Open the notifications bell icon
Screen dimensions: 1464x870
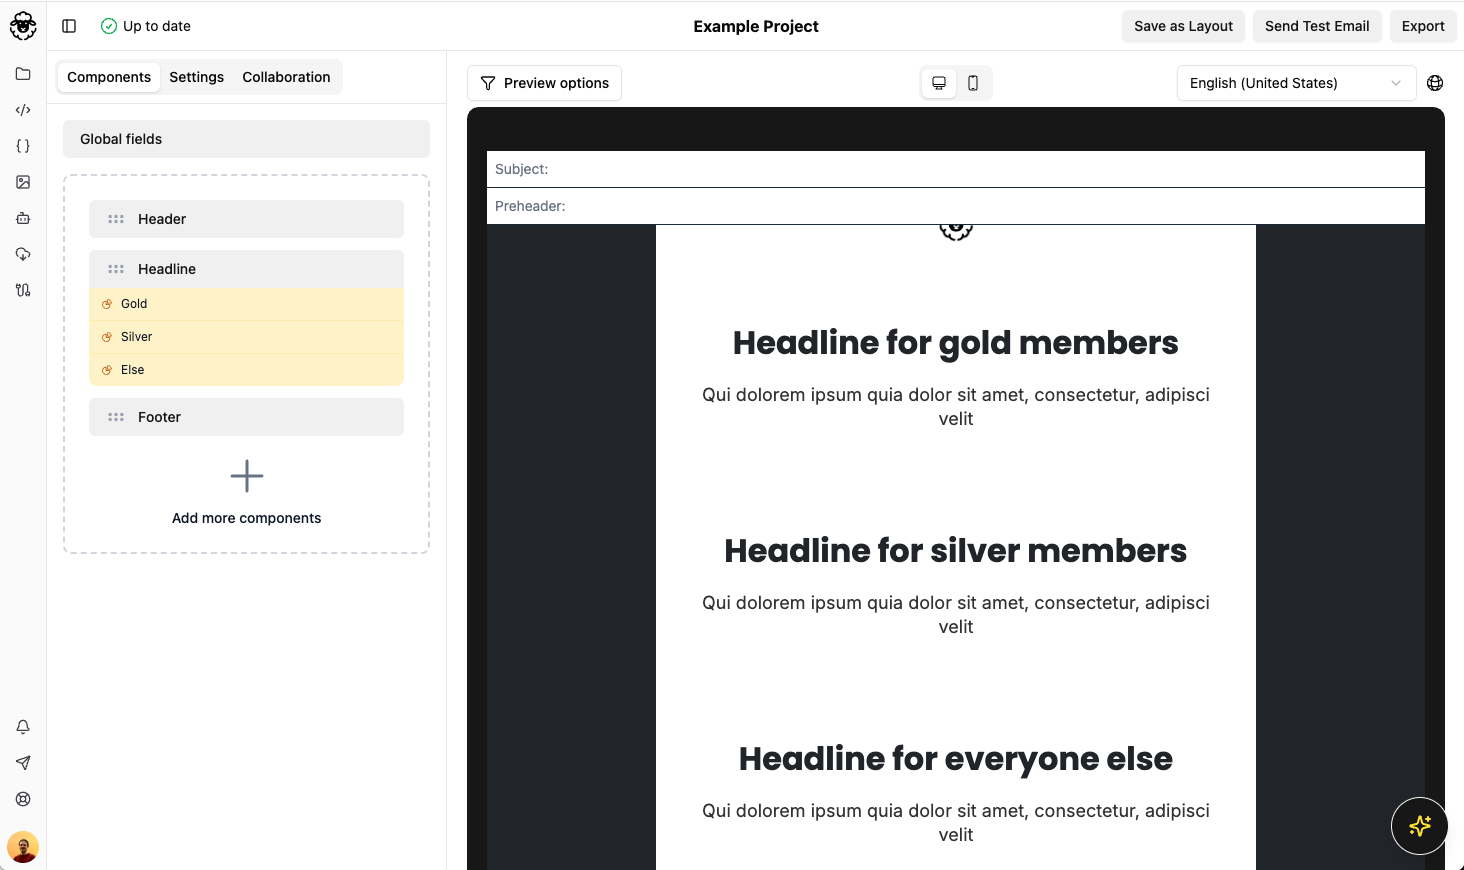coord(23,727)
